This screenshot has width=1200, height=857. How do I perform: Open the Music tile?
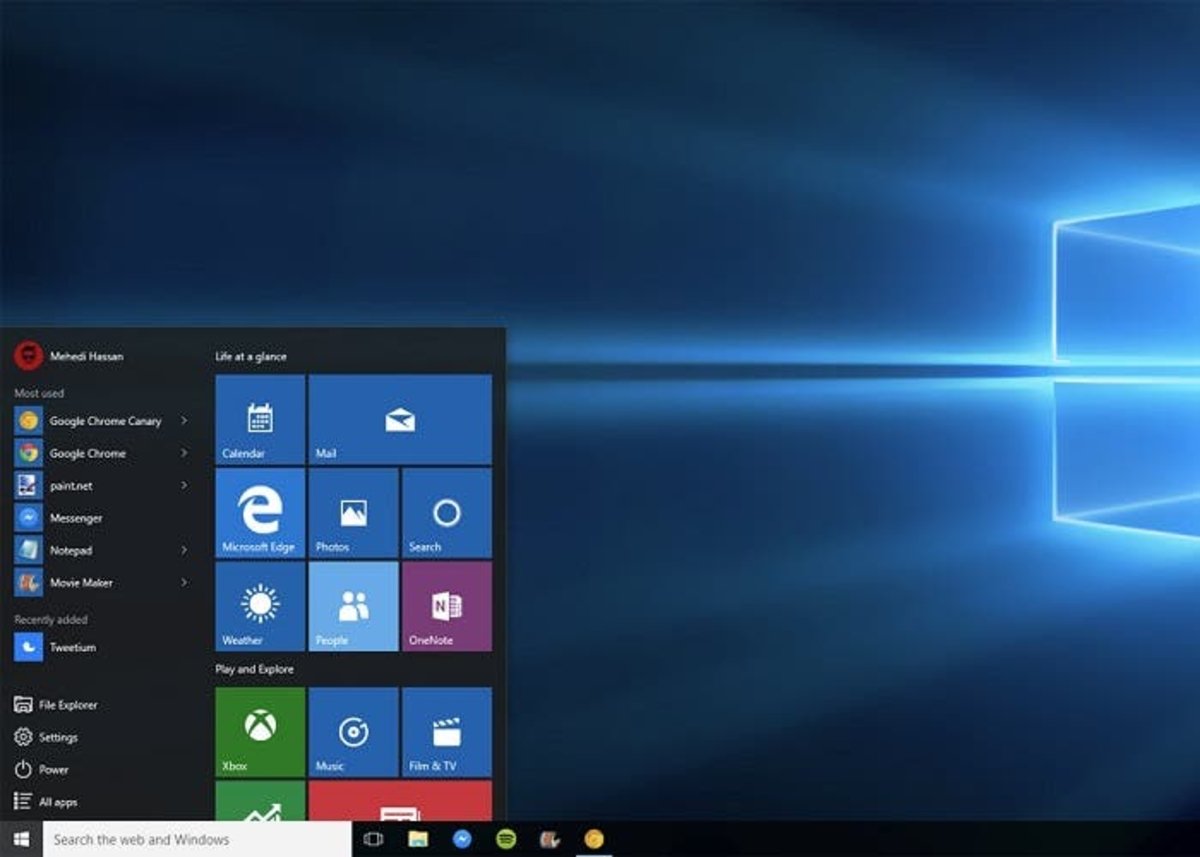tap(353, 732)
